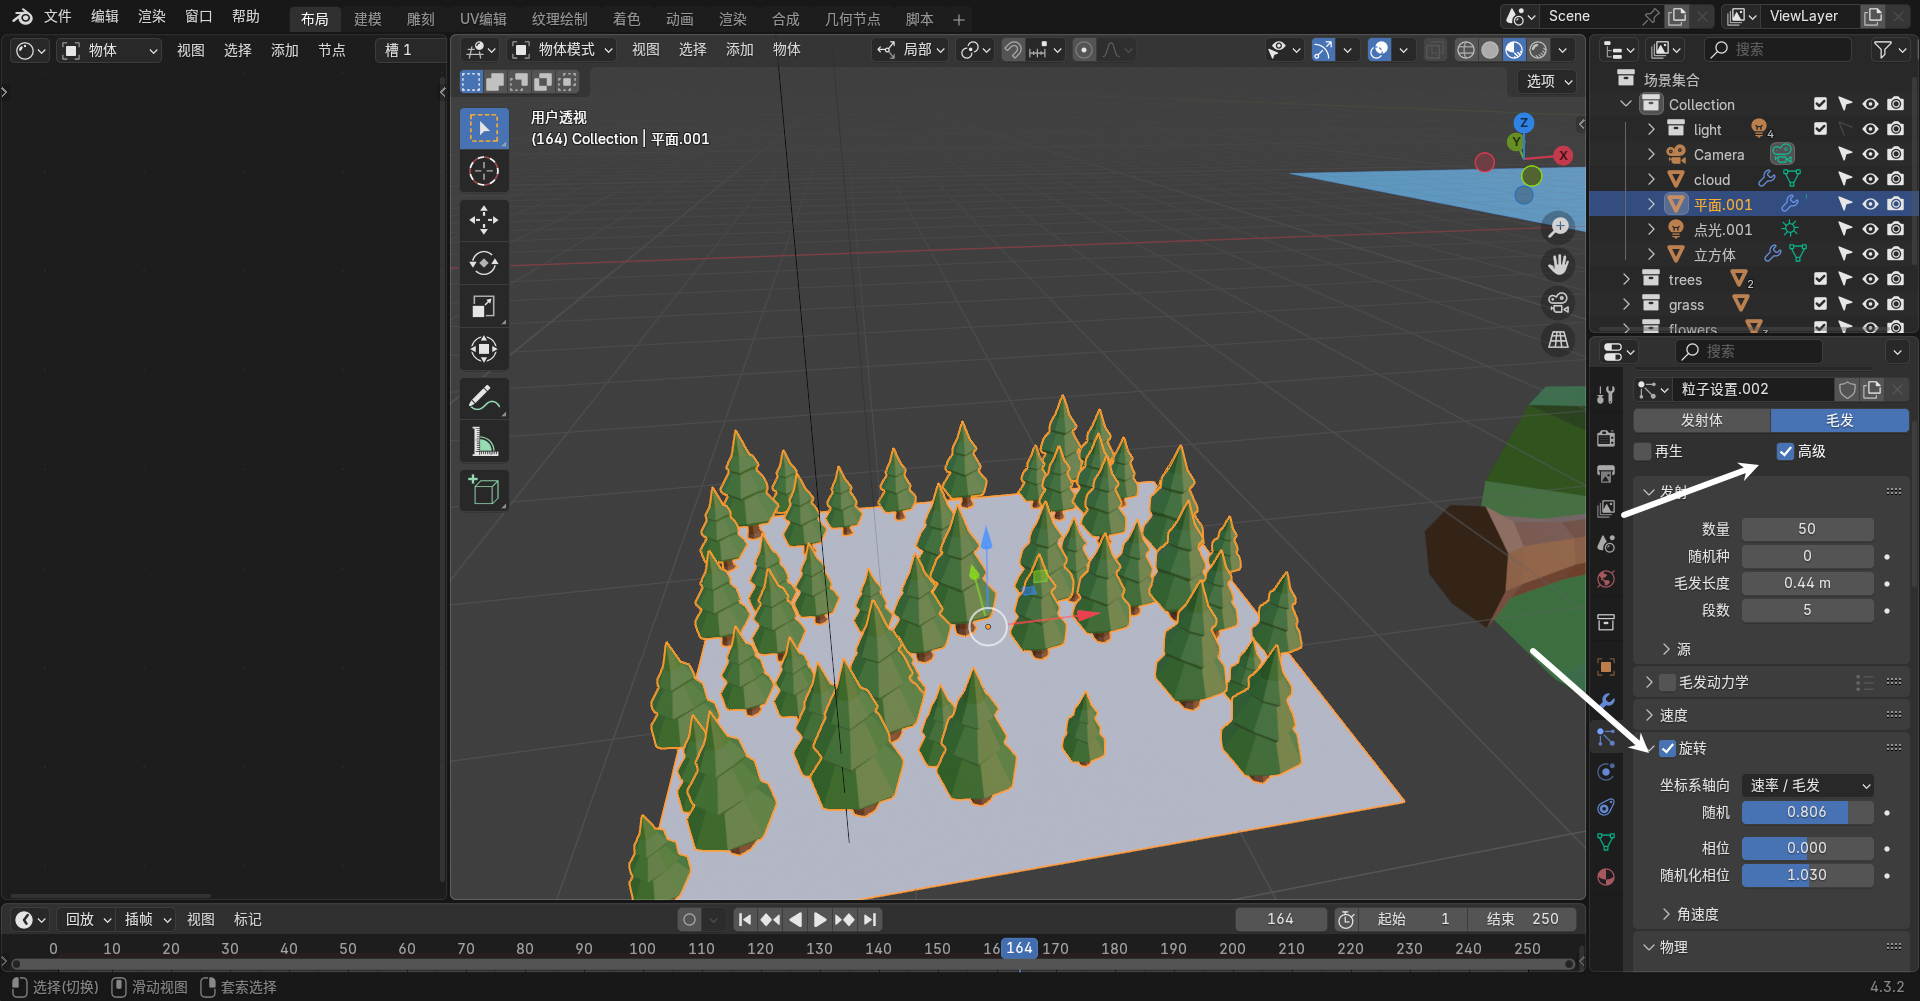Click the Add Cube tool icon

coord(484,491)
